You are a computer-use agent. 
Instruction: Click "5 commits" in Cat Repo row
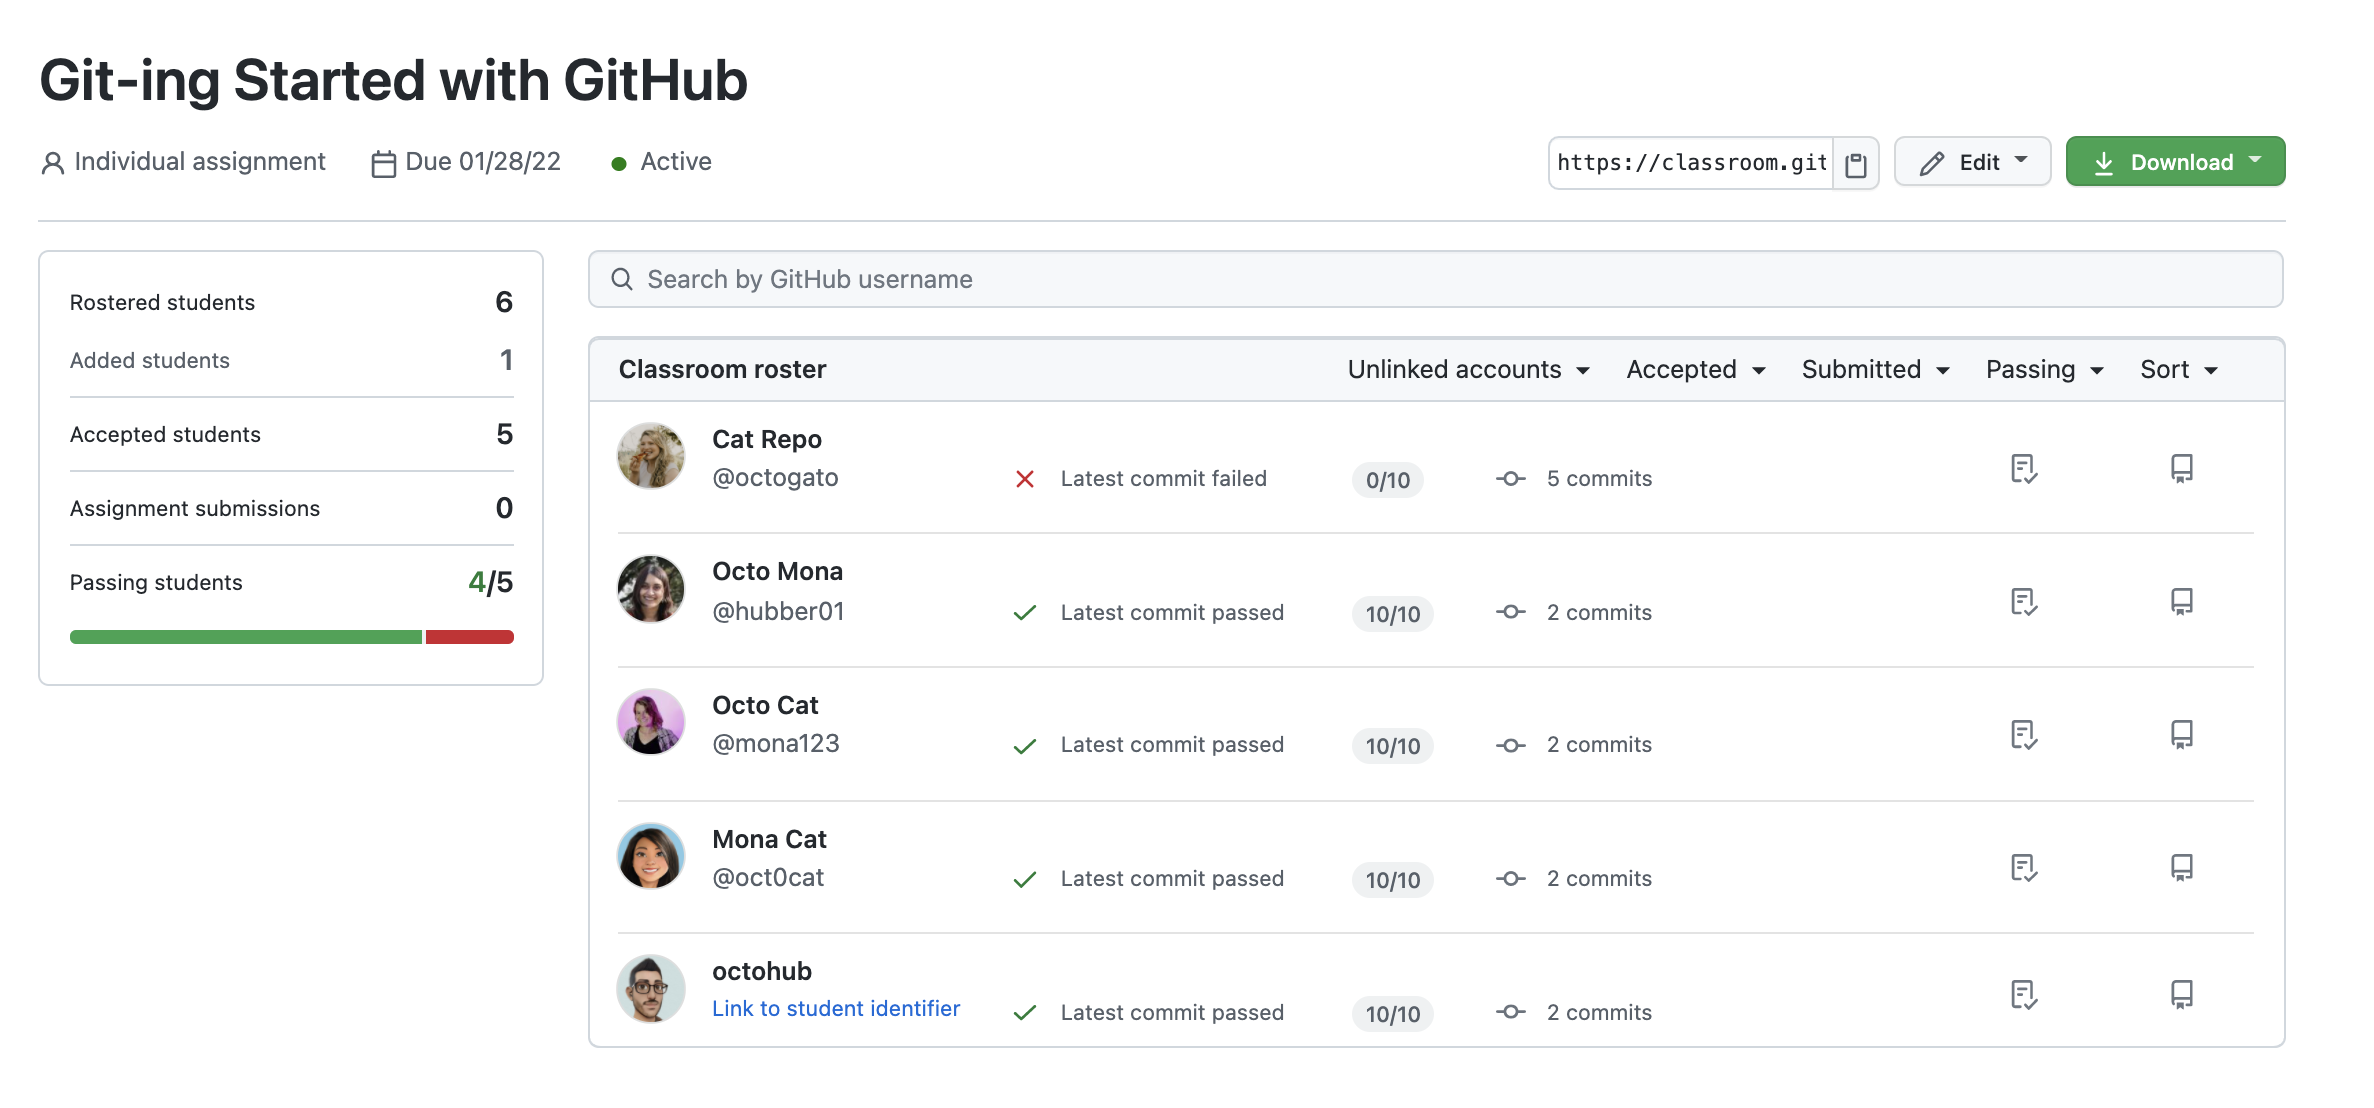point(1599,479)
